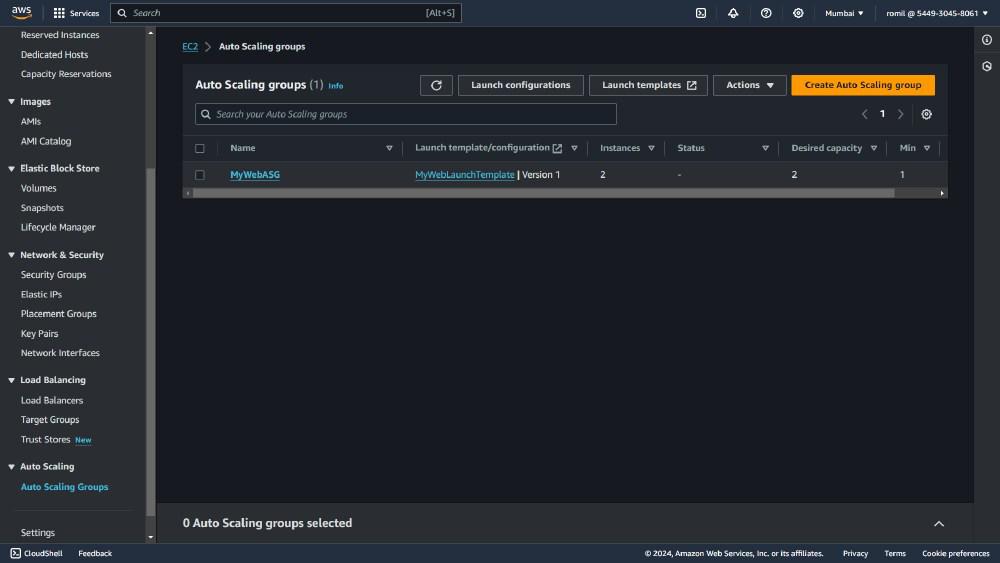
Task: Click Create Auto Scaling group button
Action: [x=863, y=85]
